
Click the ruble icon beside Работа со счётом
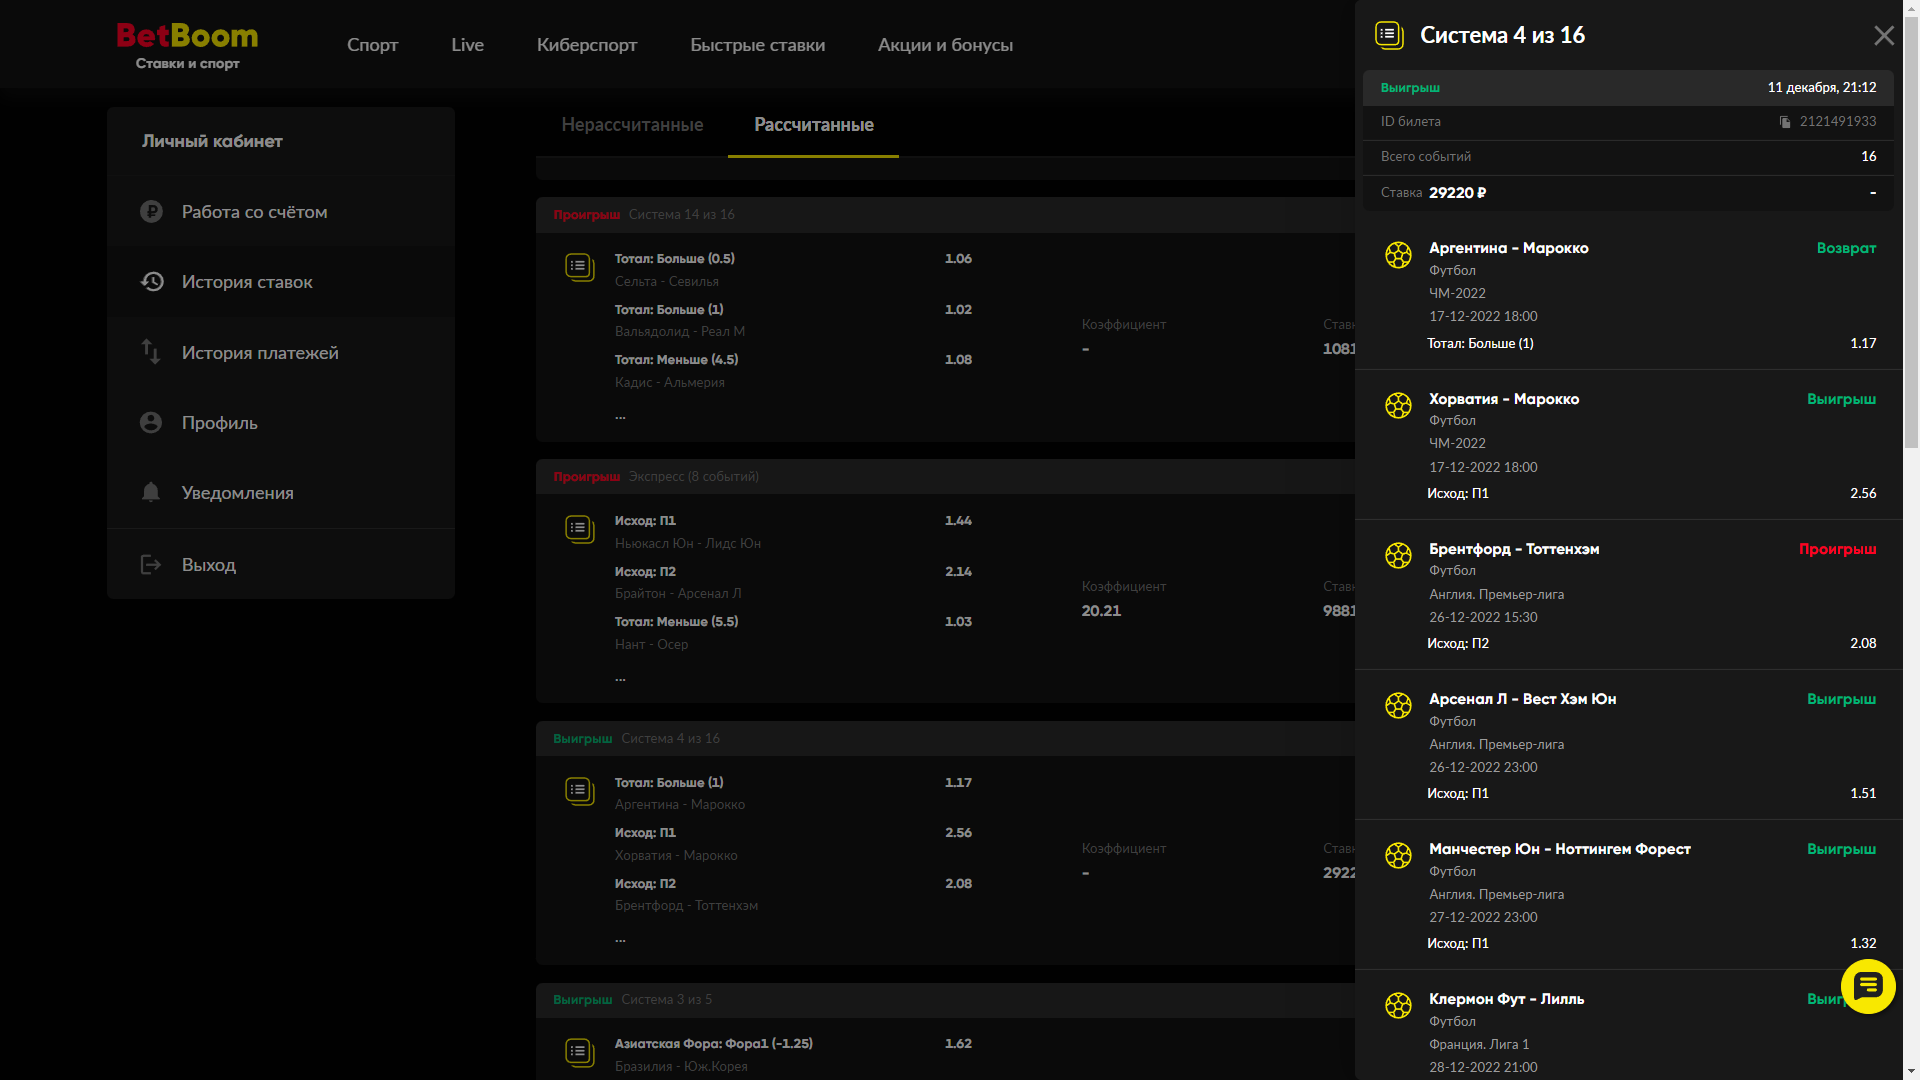[x=151, y=212]
